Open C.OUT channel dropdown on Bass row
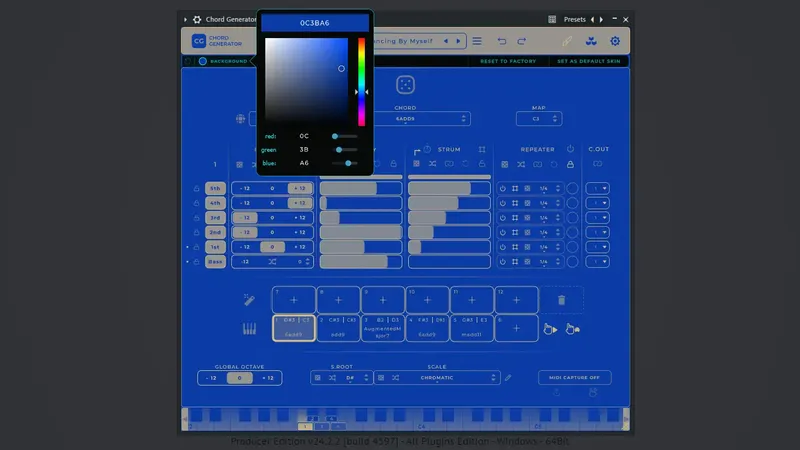This screenshot has height=450, width=800. coord(597,262)
